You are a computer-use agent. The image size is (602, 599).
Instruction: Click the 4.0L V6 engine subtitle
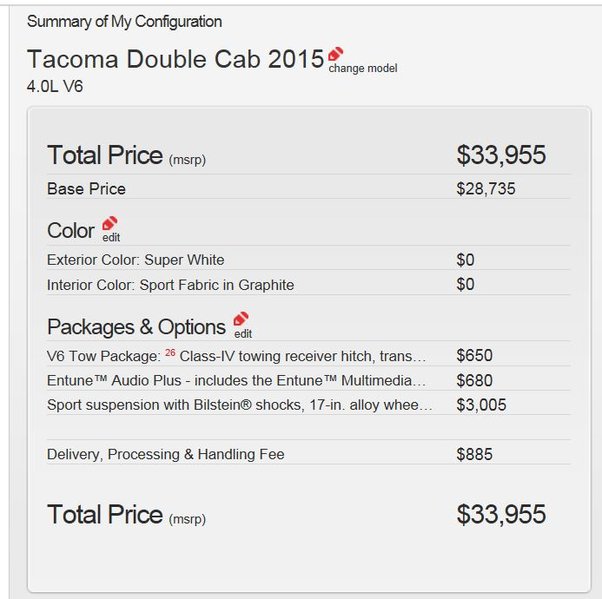pos(55,86)
